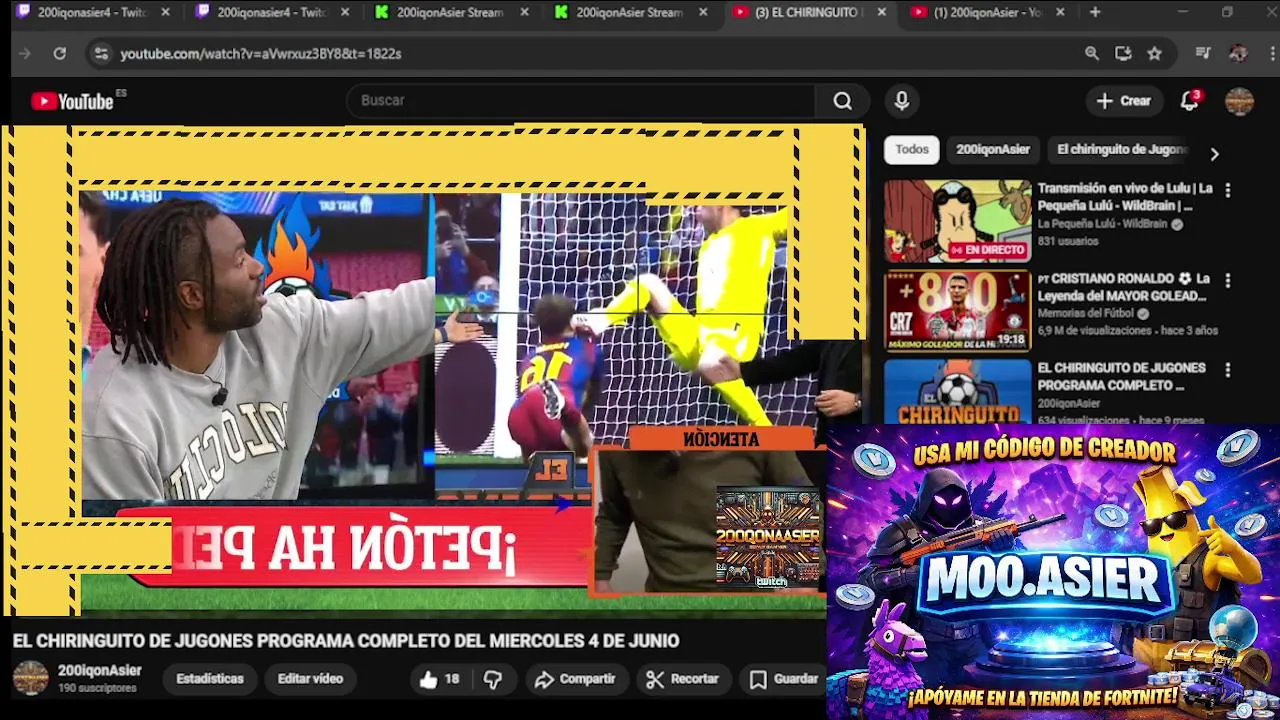Click the Crear button
The image size is (1280, 720).
(x=1124, y=101)
